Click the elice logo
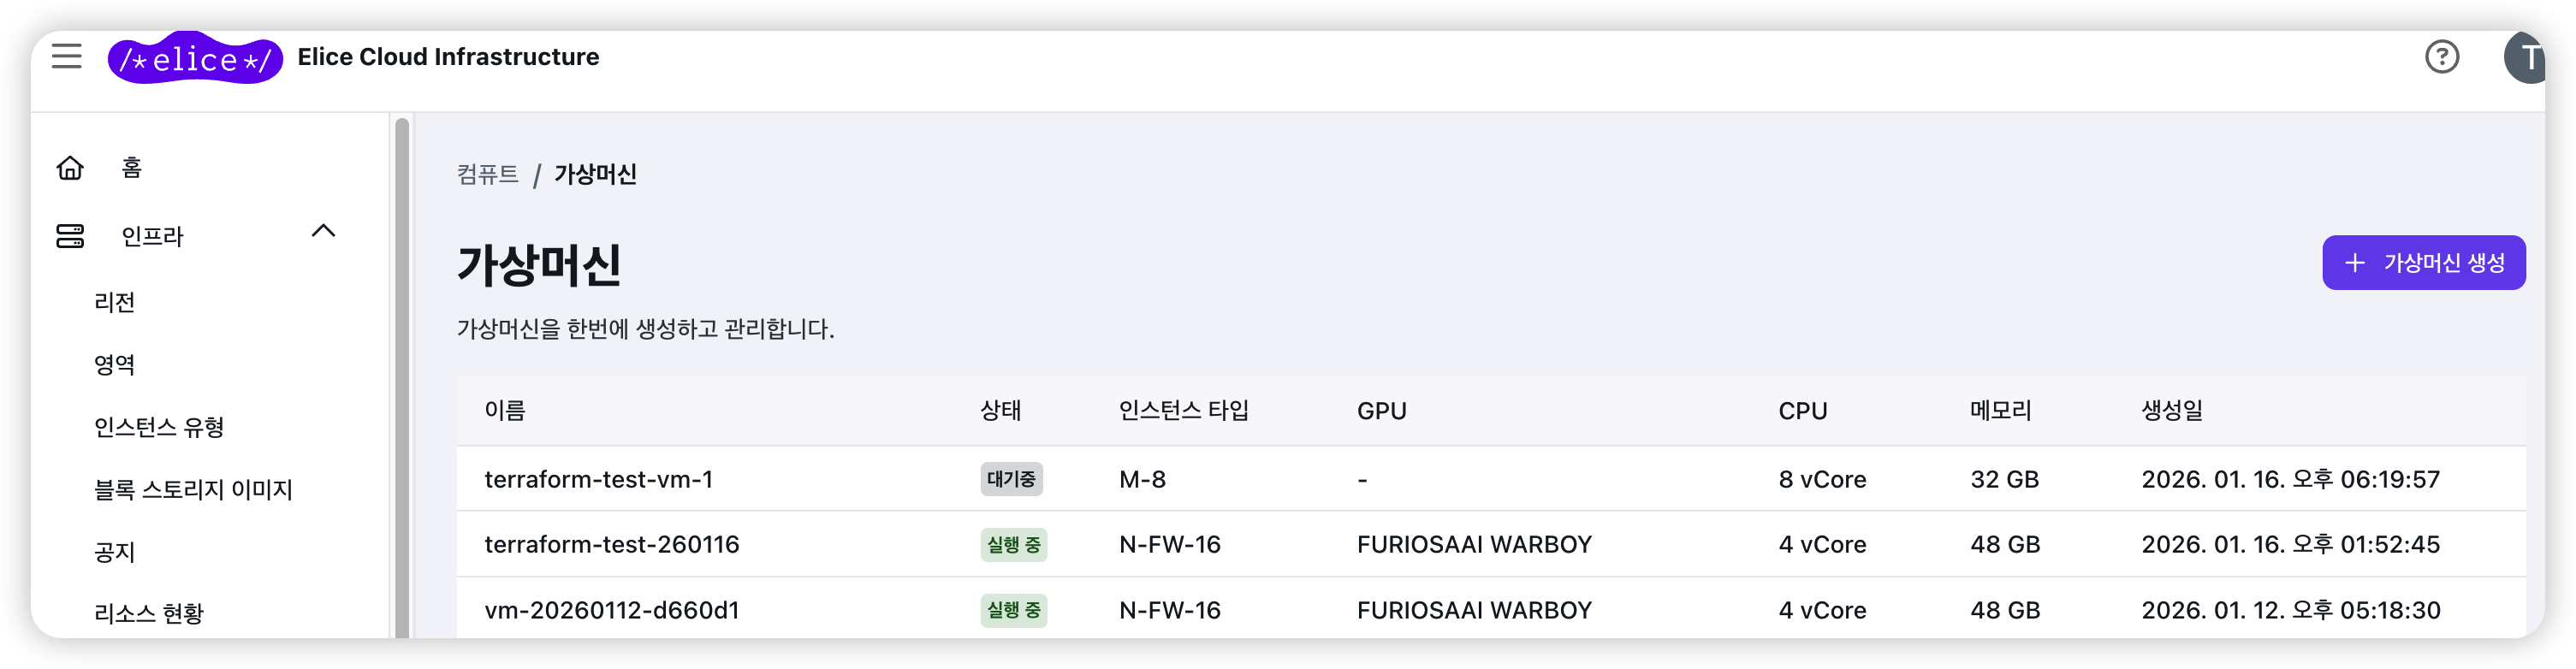2576x669 pixels. tap(195, 58)
